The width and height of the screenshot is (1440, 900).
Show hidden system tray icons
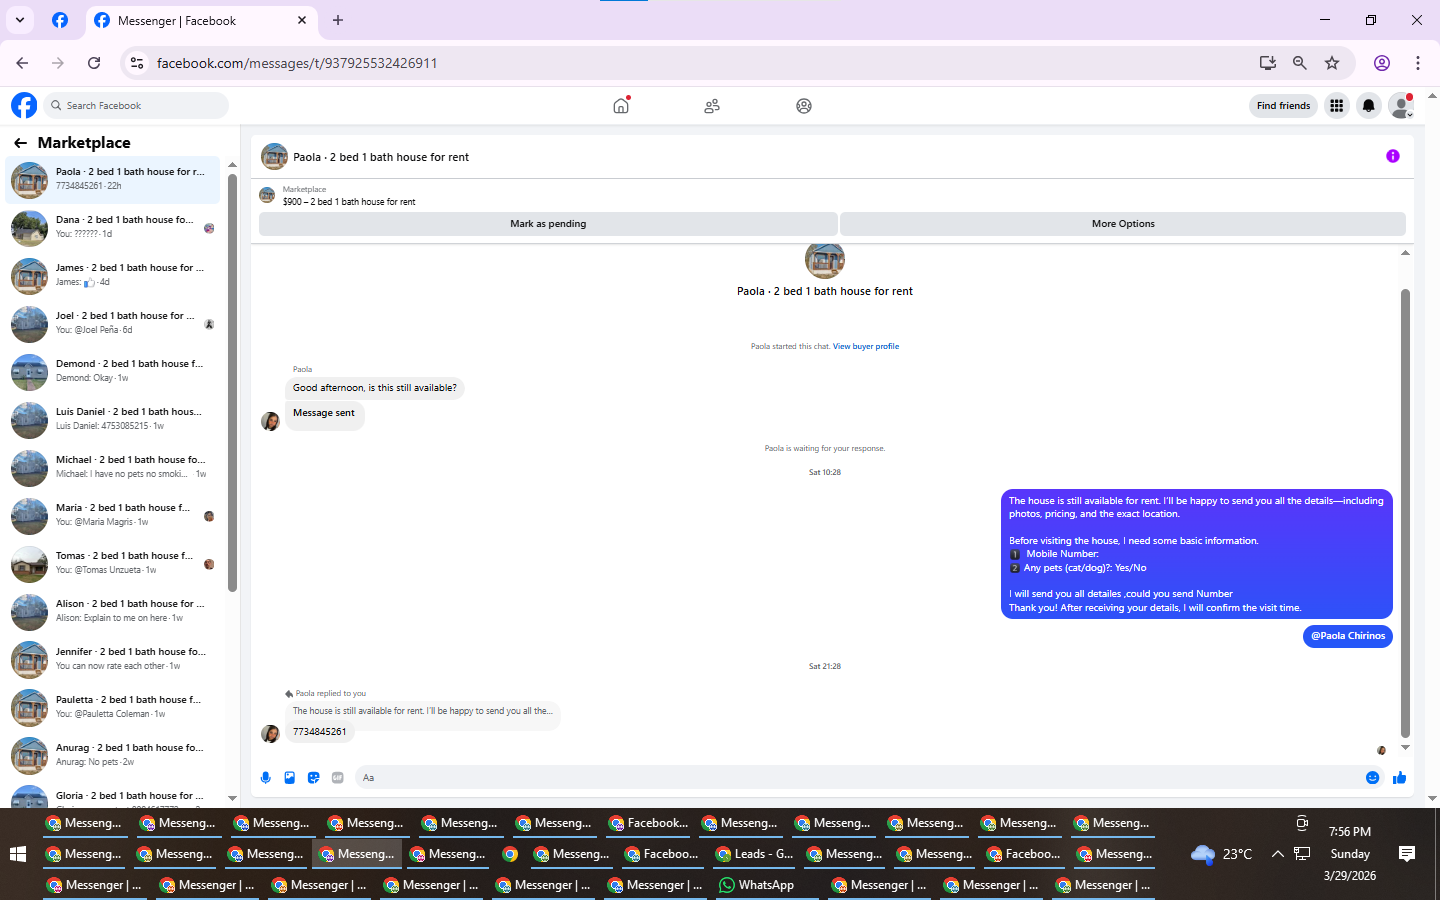1277,854
